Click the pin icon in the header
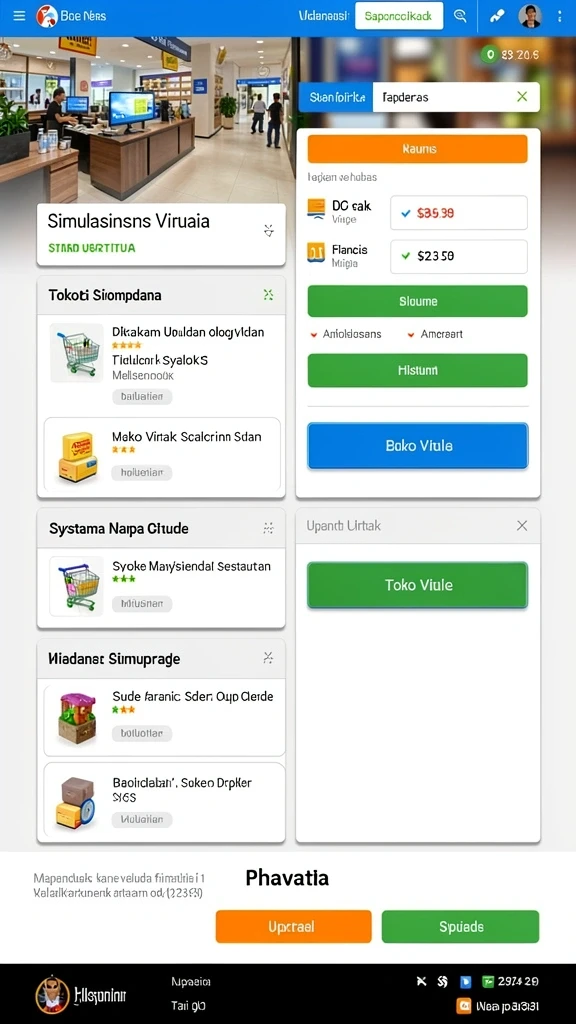Screen dimensions: 576x1024 tap(498, 16)
